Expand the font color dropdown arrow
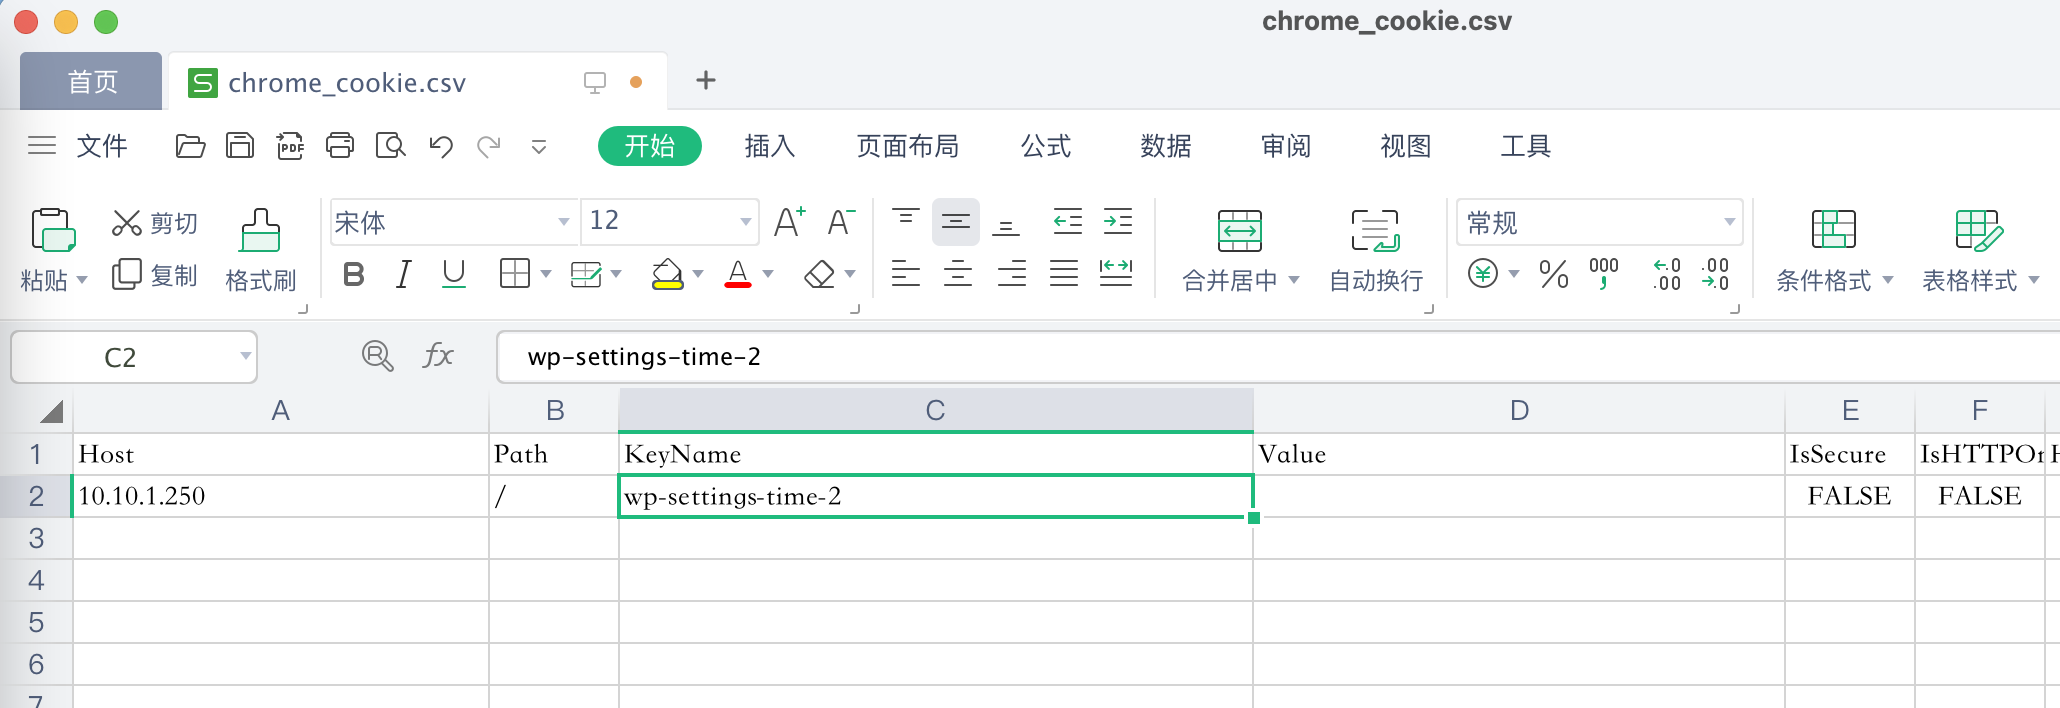Screen dimensions: 2060x708 tap(768, 274)
